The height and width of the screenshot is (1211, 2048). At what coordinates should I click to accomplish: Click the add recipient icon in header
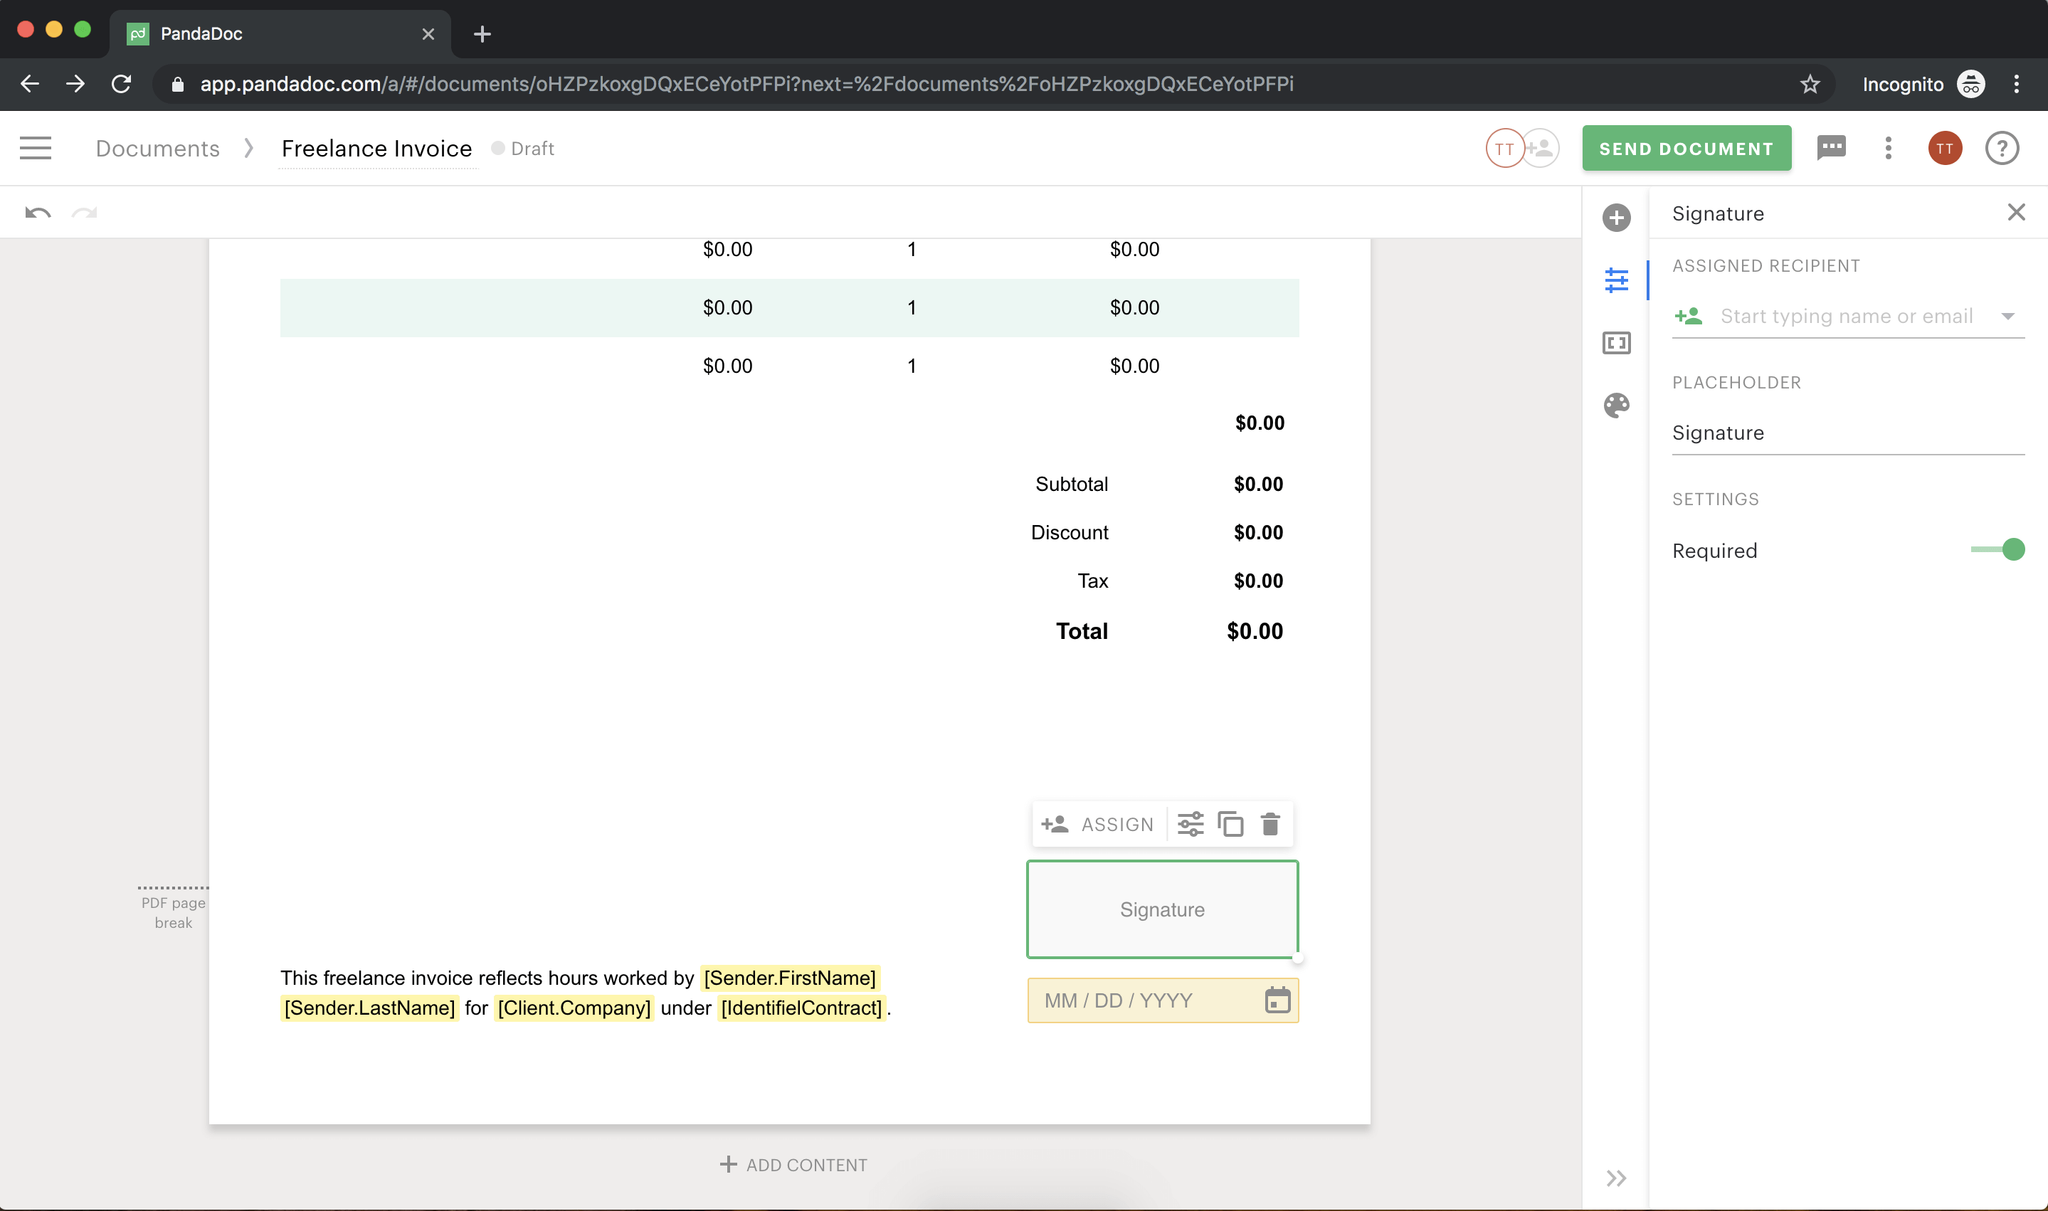(1541, 148)
